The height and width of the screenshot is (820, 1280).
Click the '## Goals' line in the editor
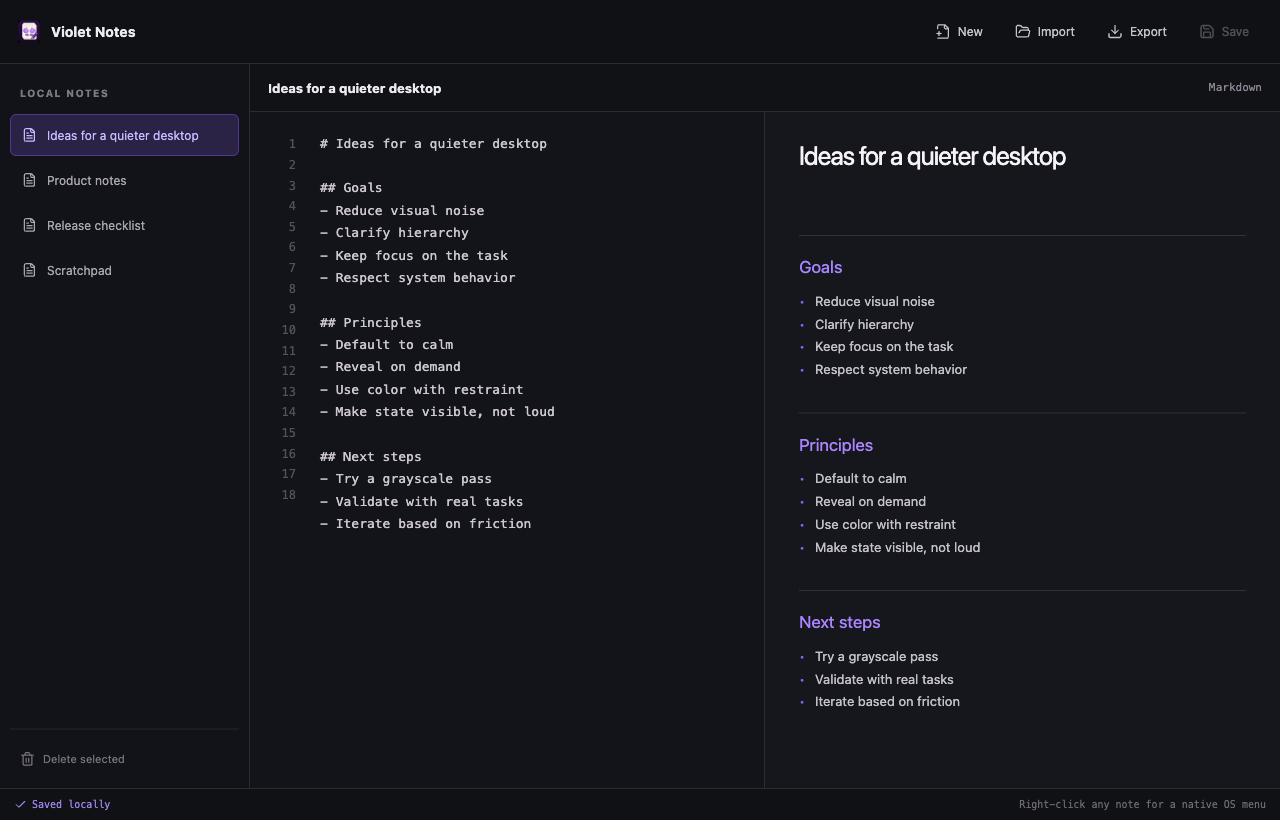click(x=351, y=187)
